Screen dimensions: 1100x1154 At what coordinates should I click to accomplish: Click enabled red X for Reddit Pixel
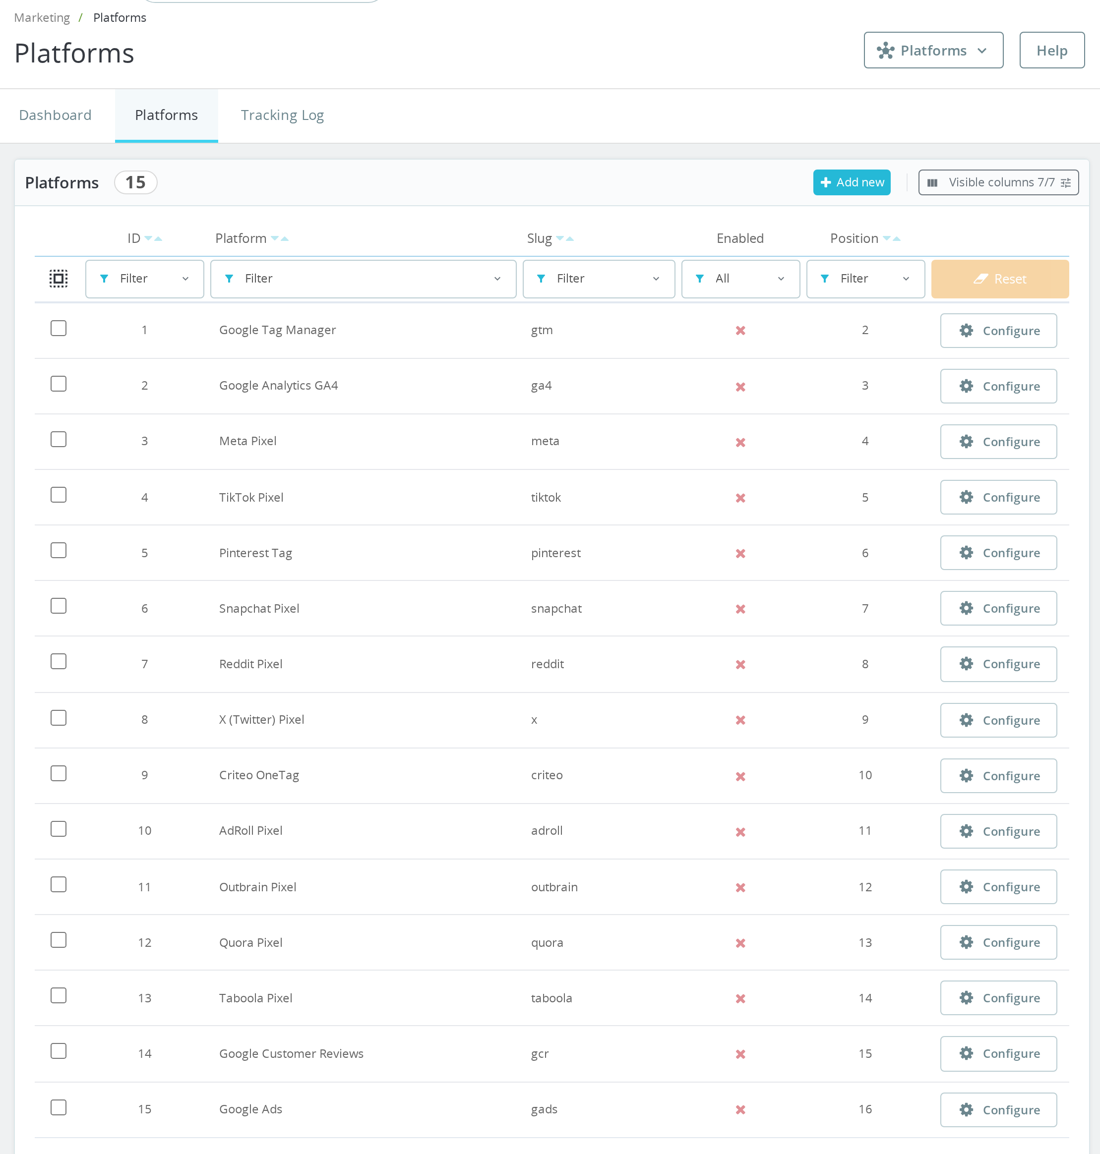tap(740, 665)
